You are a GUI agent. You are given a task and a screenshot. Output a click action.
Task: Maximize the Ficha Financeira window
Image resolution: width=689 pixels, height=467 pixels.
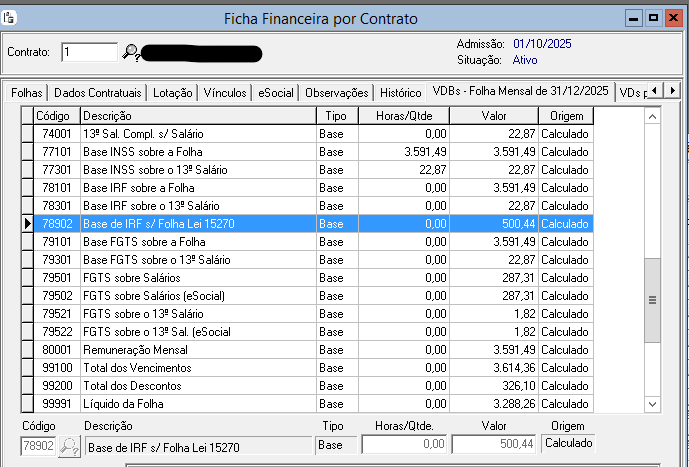653,17
